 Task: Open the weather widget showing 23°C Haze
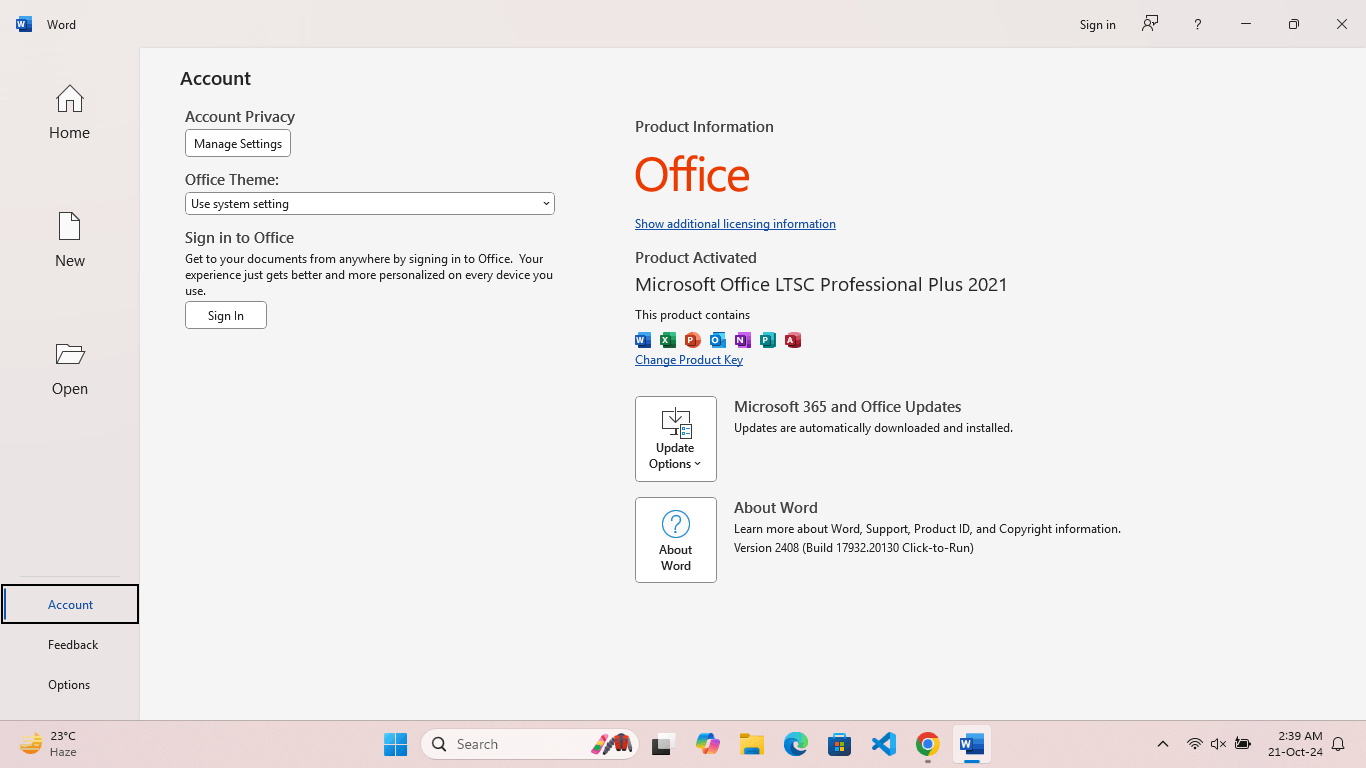[48, 744]
